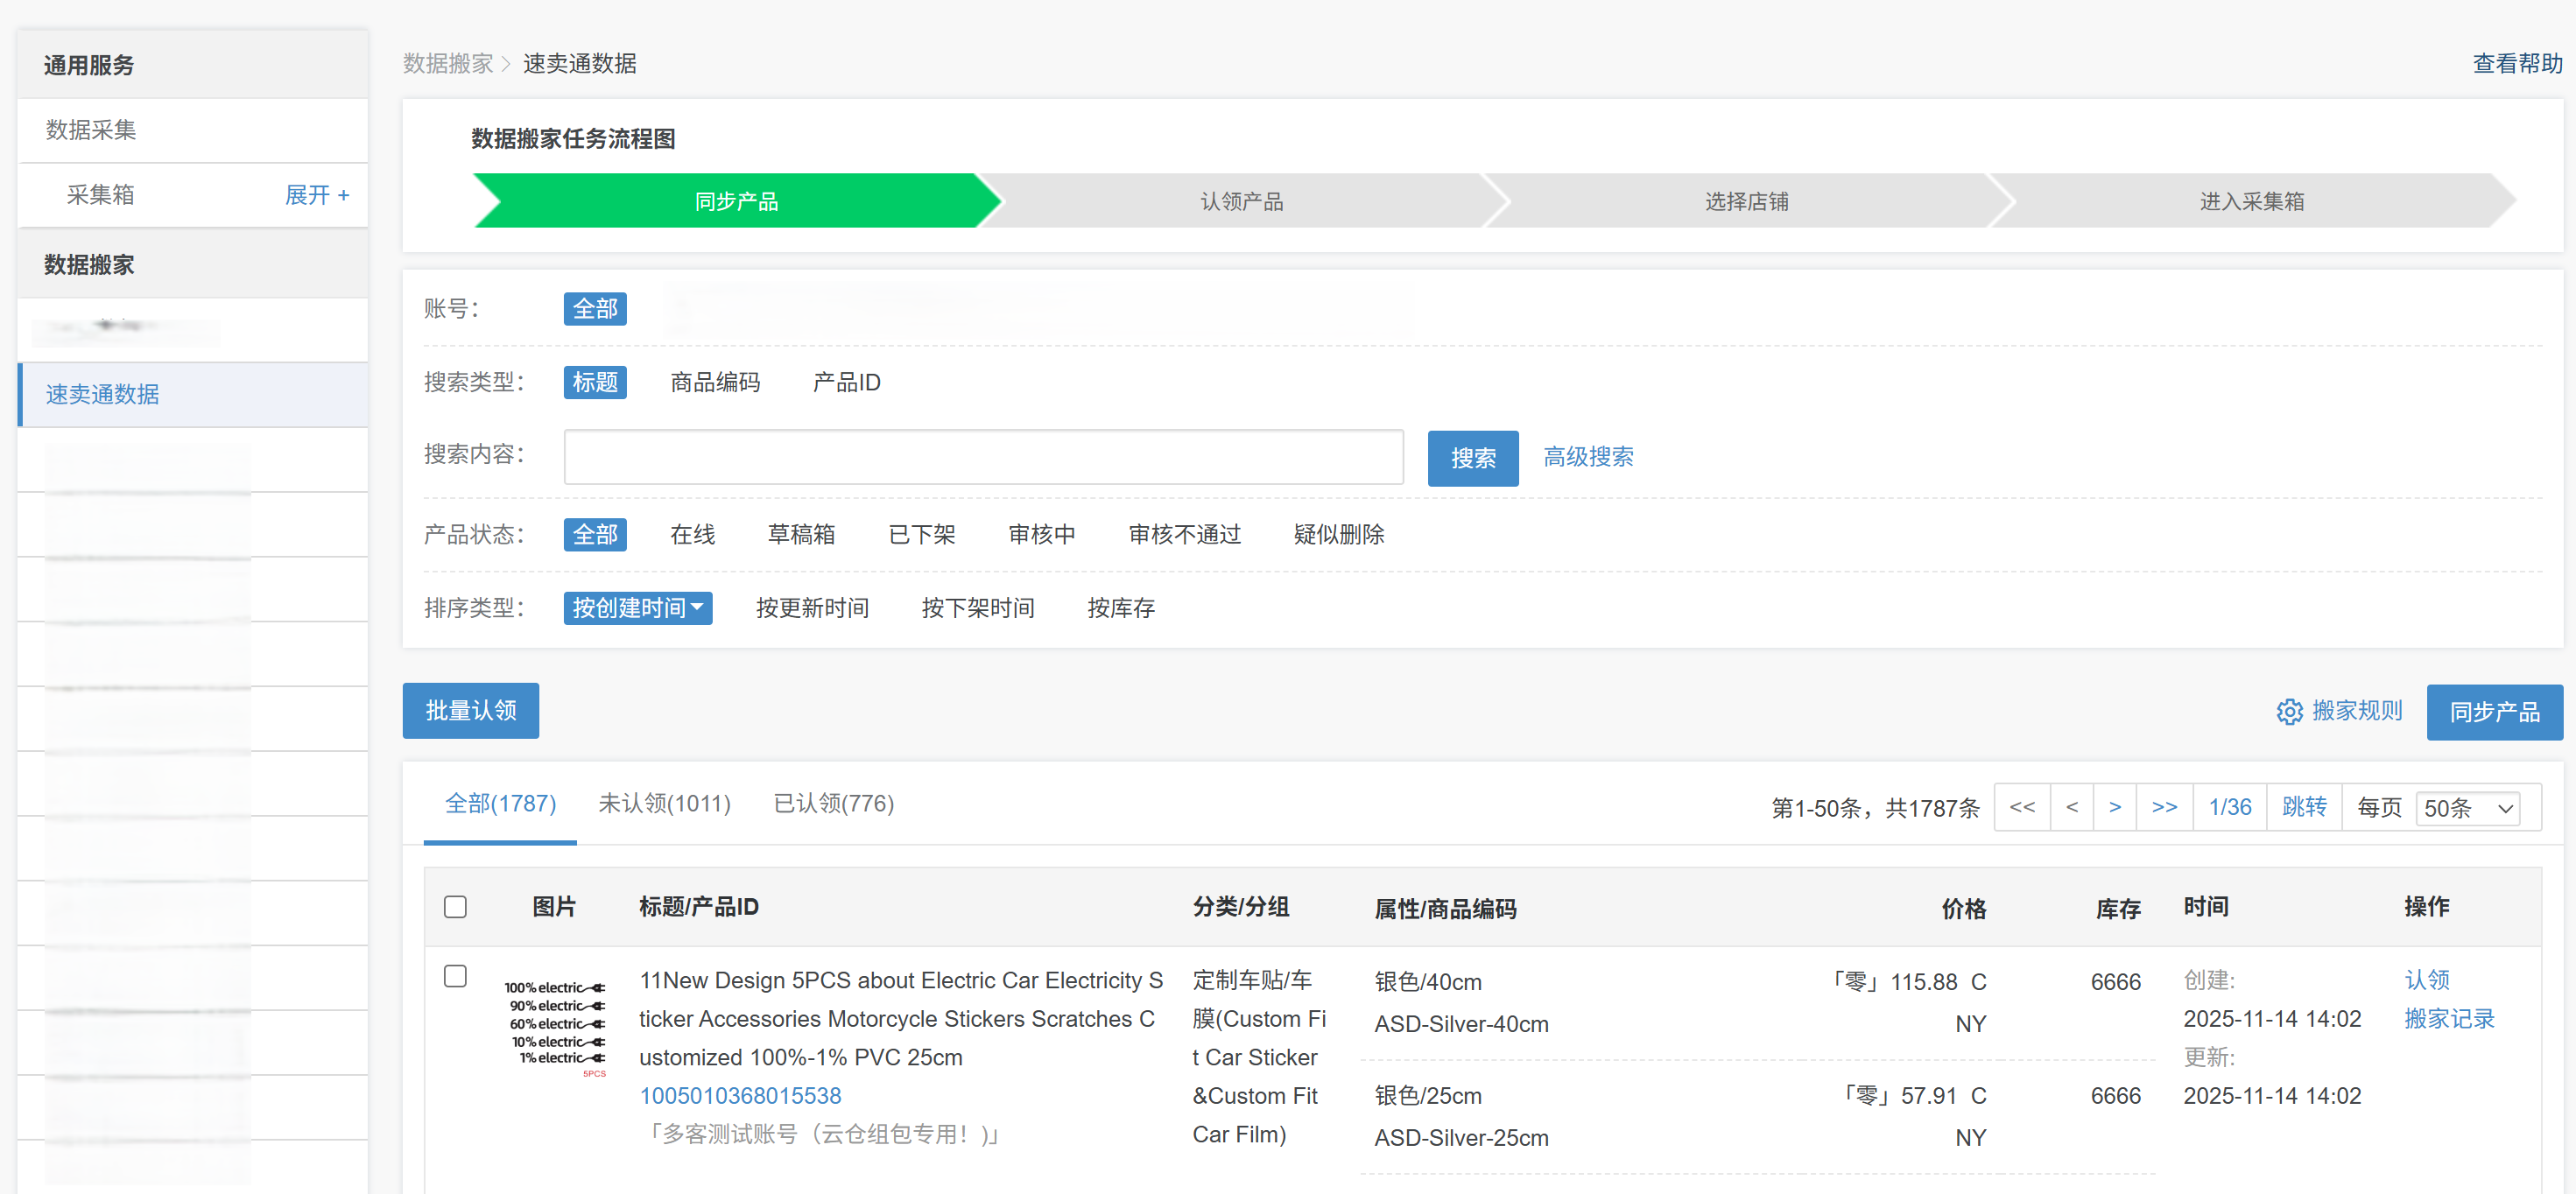
Task: Check the first product row checkbox
Action: (455, 976)
